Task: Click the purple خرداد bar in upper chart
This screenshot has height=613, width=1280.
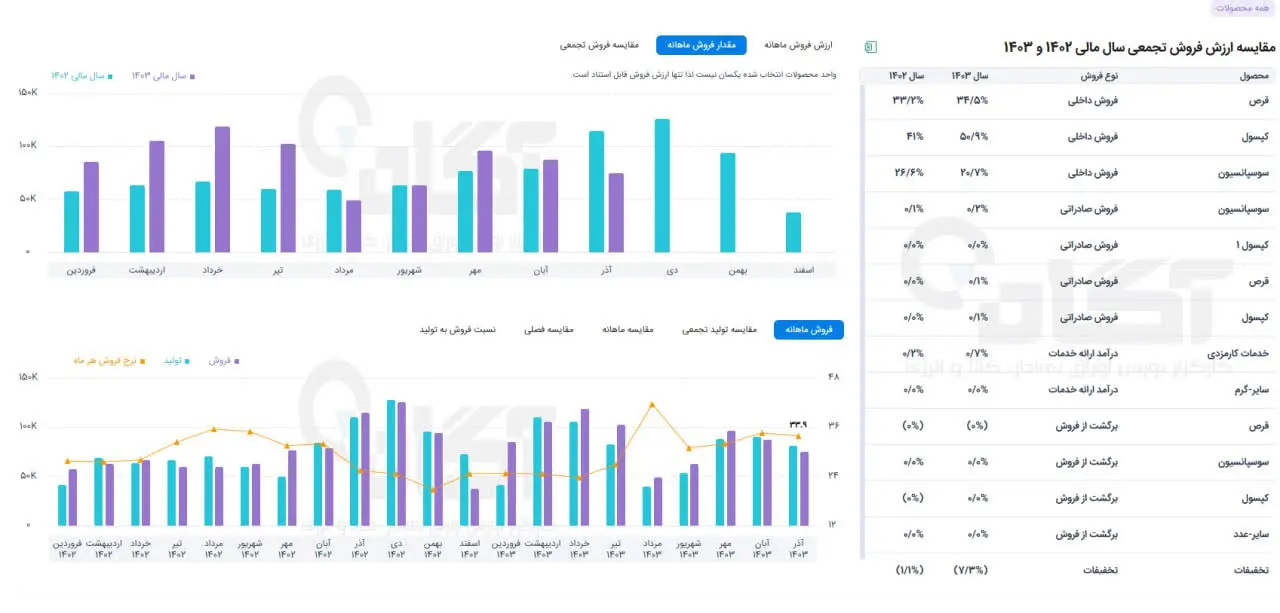Action: (222, 190)
